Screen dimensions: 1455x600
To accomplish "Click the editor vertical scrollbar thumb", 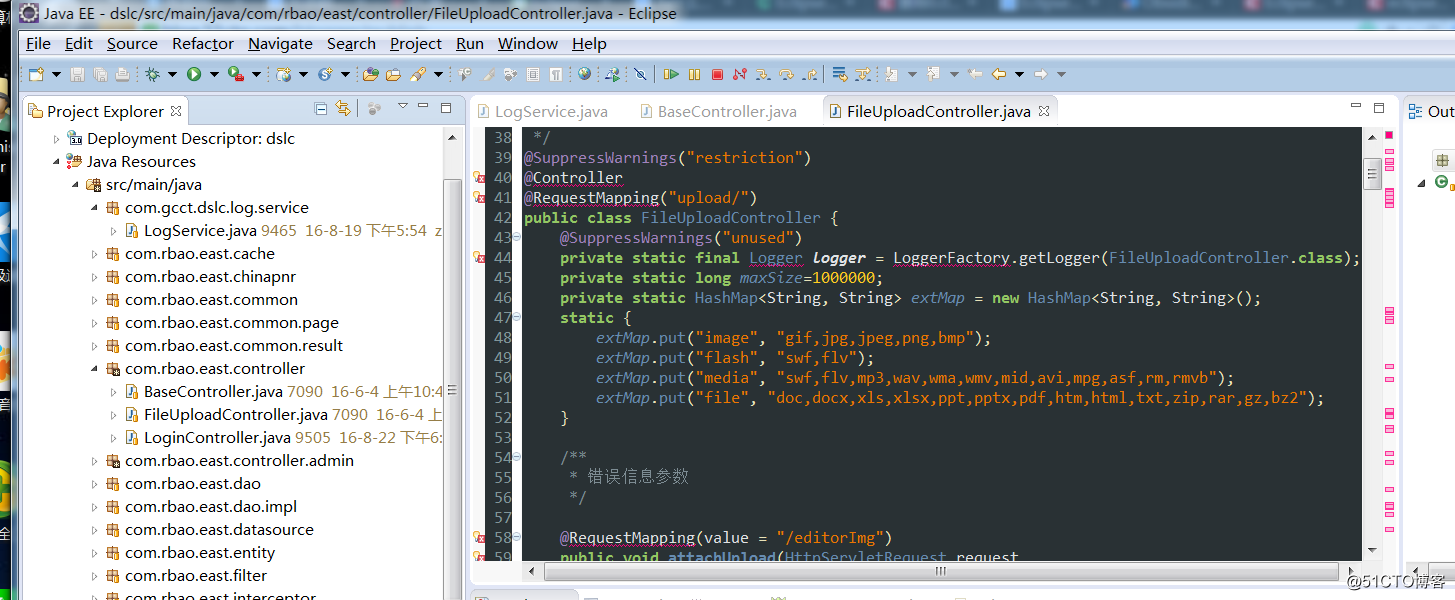I will coord(1372,172).
